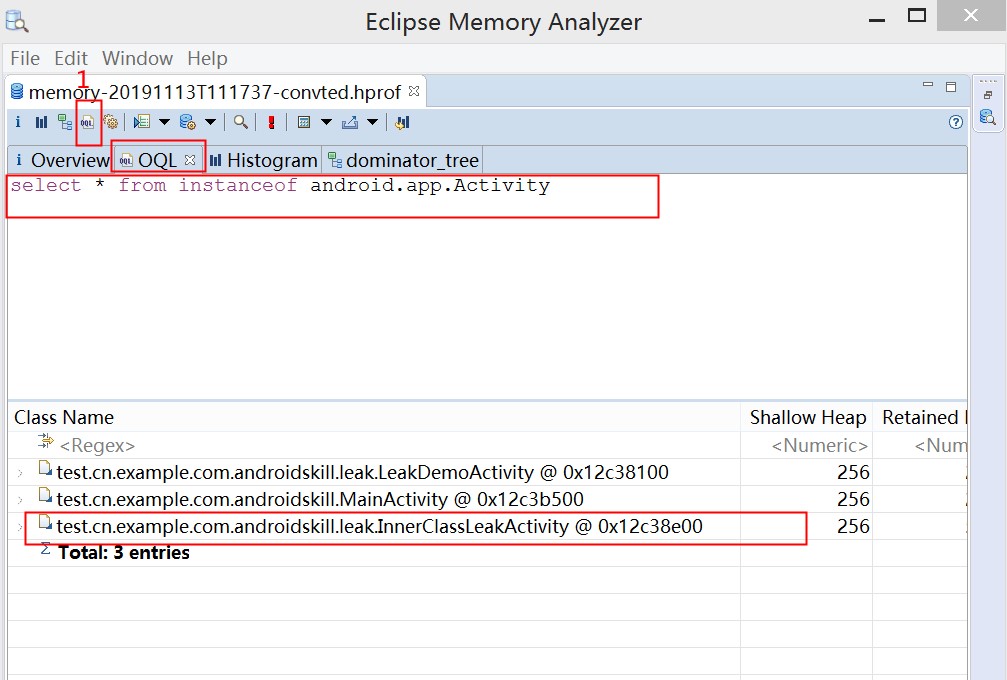This screenshot has height=680, width=1007.
Task: Click the 256 shallow heap value for InnerClassLeakActivity
Action: point(853,527)
